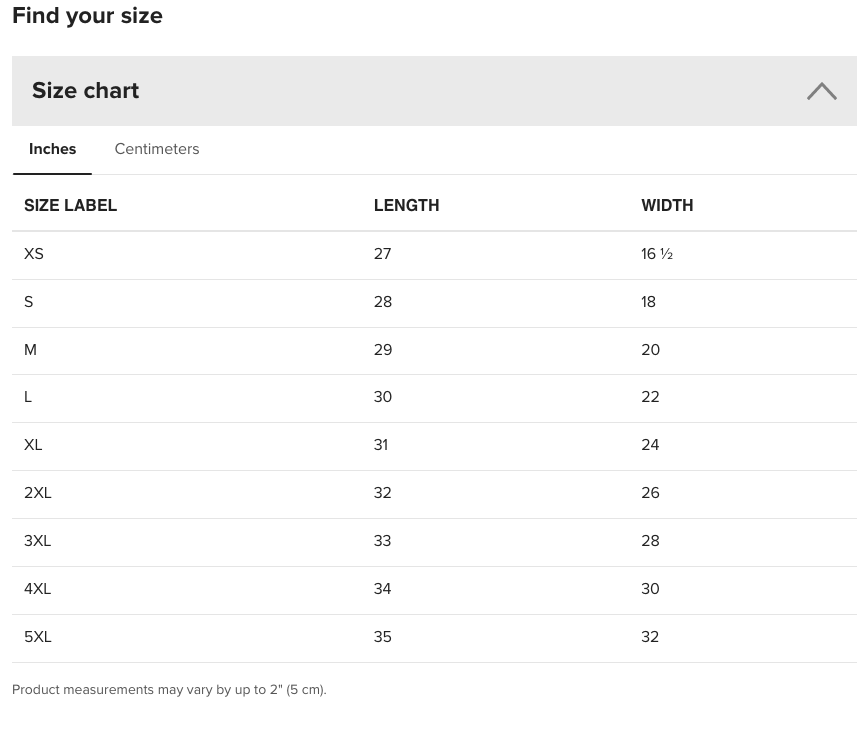Image resolution: width=862 pixels, height=733 pixels.
Task: Click the product measurements disclaimer note
Action: (169, 690)
